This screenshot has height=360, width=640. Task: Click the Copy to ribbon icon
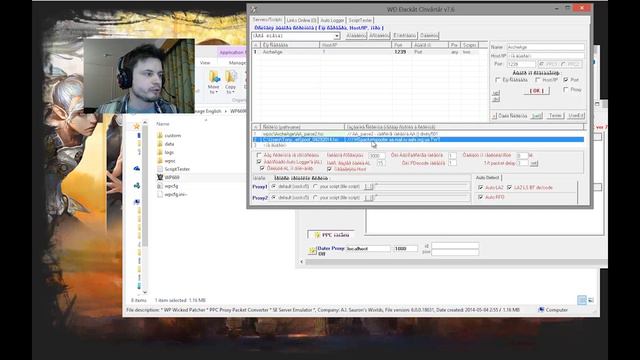pyautogui.click(x=231, y=77)
